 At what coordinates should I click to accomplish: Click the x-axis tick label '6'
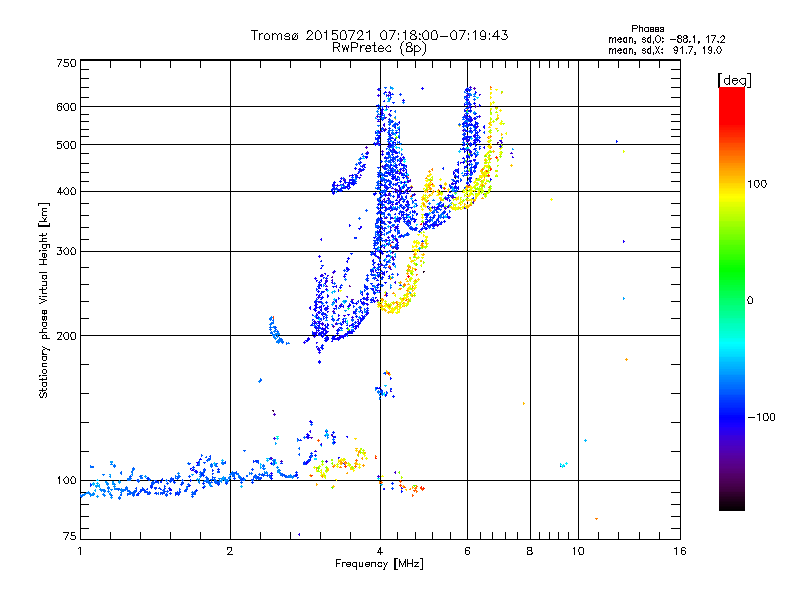[467, 552]
